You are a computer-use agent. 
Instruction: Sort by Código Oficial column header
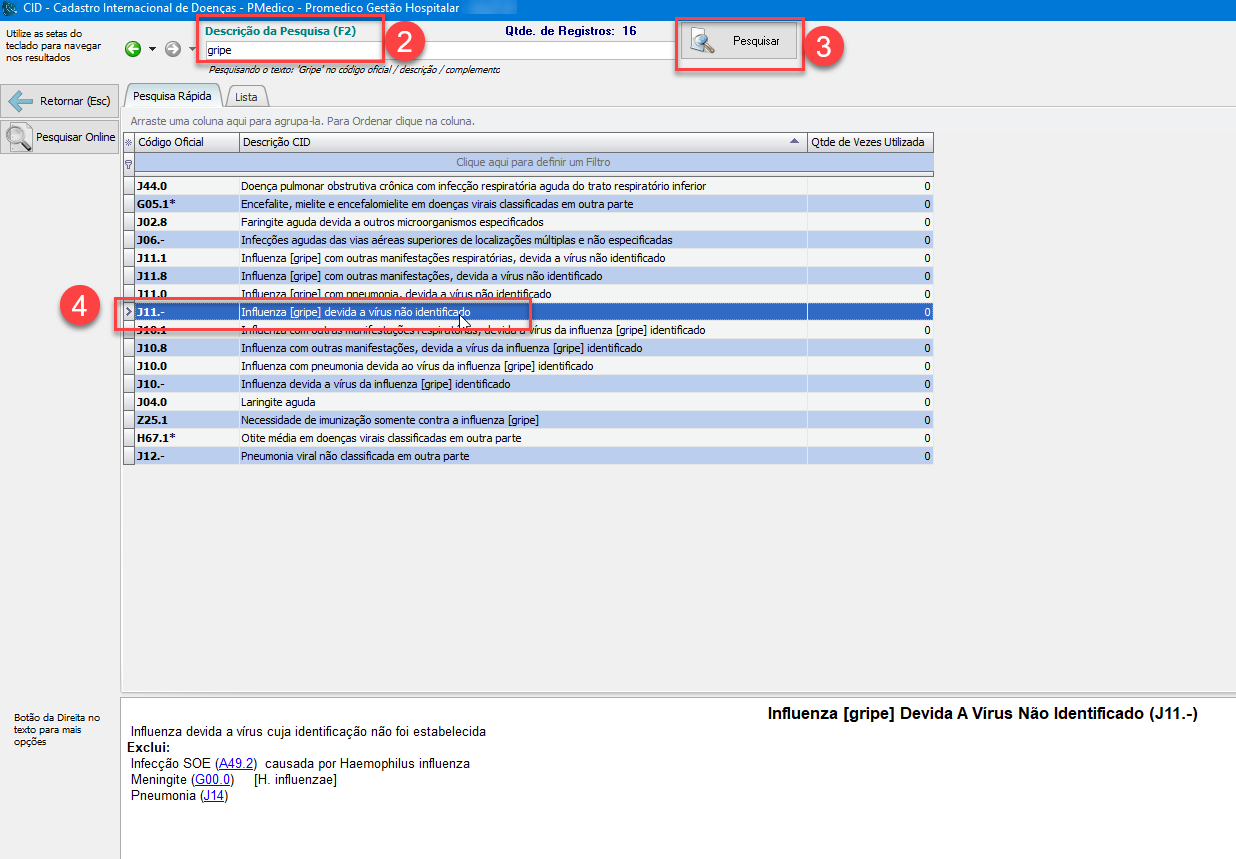[x=187, y=142]
